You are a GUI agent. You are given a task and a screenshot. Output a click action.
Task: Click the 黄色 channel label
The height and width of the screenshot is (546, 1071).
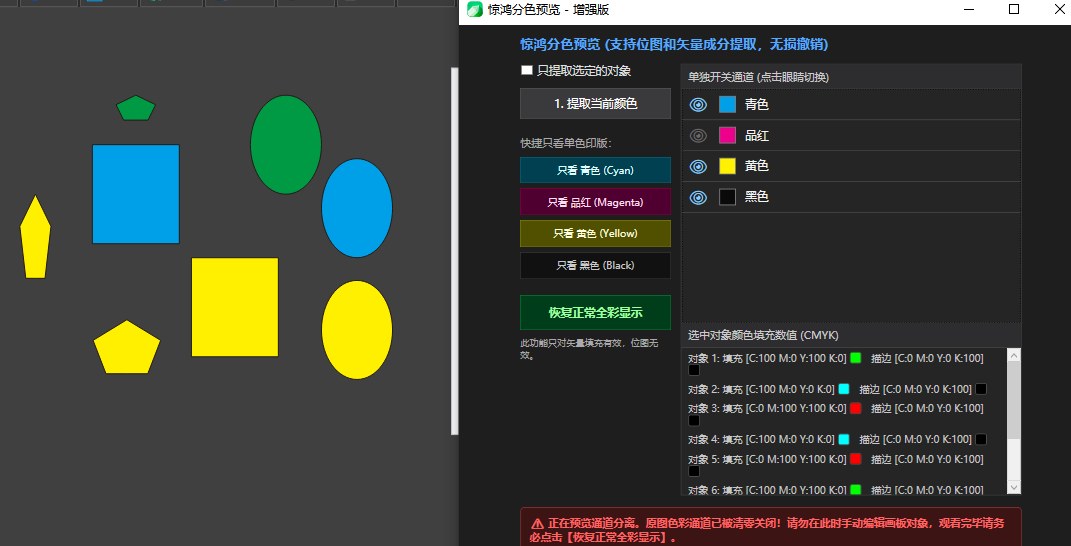[x=757, y=166]
